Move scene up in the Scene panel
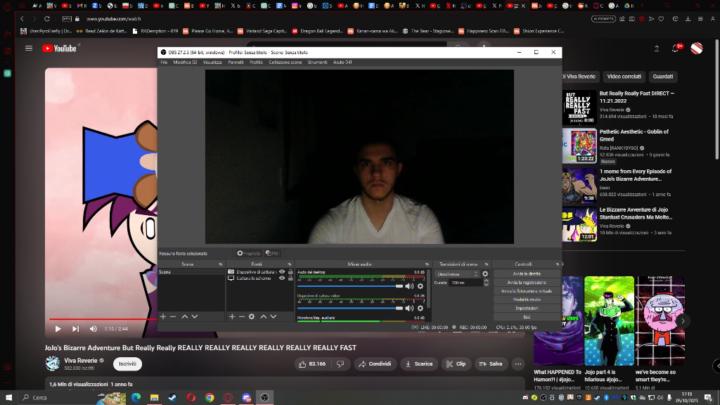The height and width of the screenshot is (405, 720). click(x=184, y=316)
